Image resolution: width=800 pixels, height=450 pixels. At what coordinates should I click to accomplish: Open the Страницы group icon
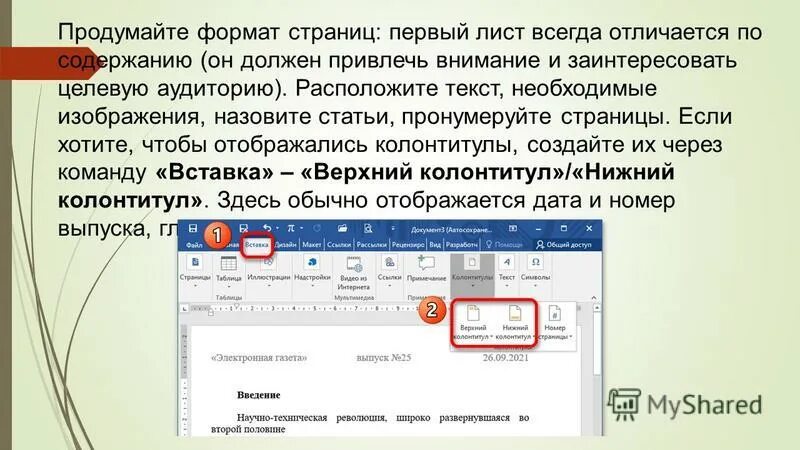[195, 262]
